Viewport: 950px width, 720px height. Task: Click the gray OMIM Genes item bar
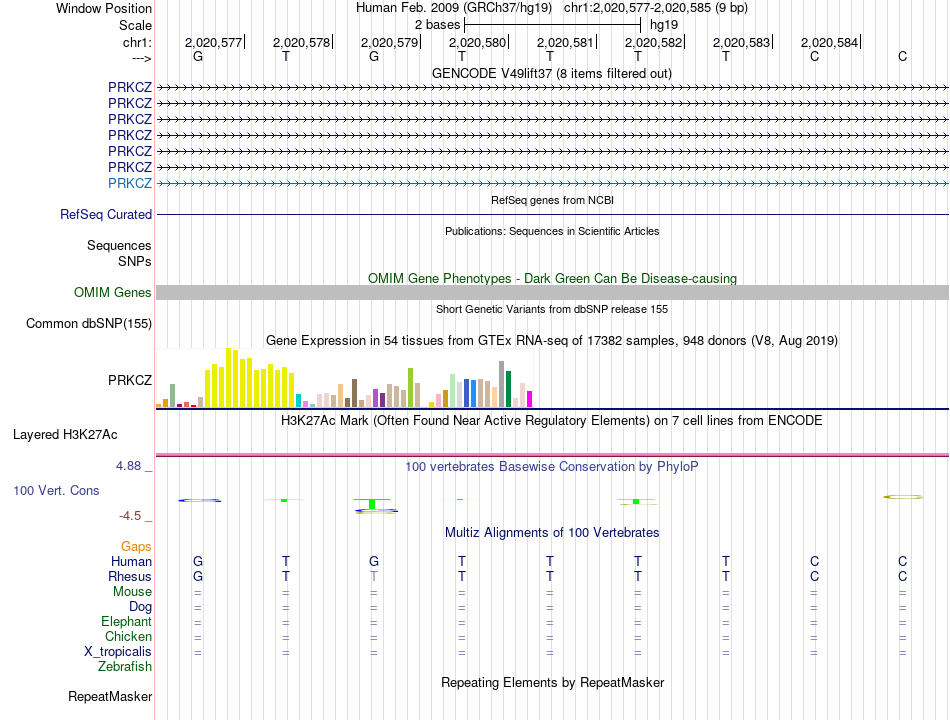(552, 293)
